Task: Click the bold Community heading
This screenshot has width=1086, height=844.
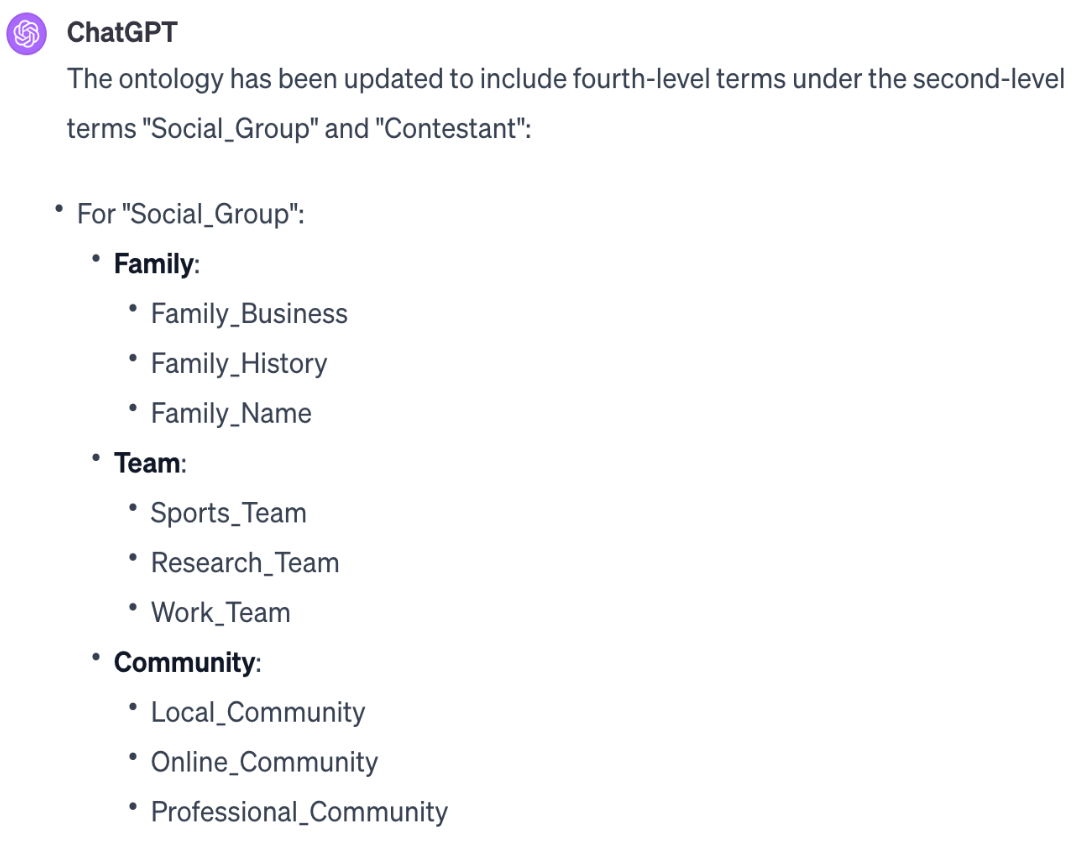Action: click(184, 662)
